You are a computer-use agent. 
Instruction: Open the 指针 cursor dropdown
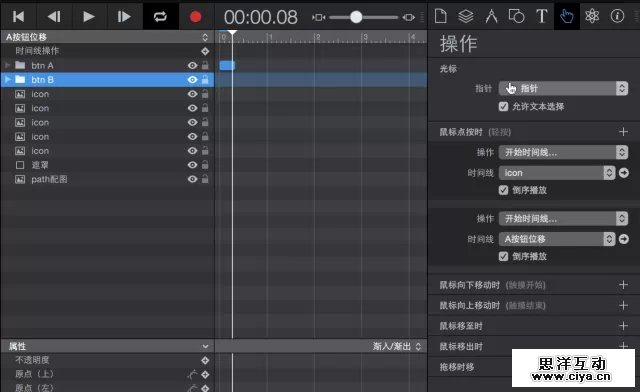click(563, 88)
